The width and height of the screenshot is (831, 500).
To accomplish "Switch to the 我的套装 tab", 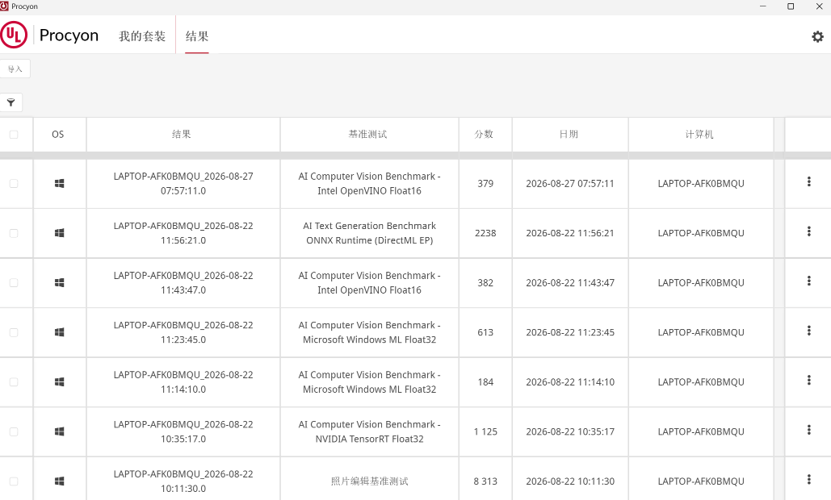I will [142, 36].
